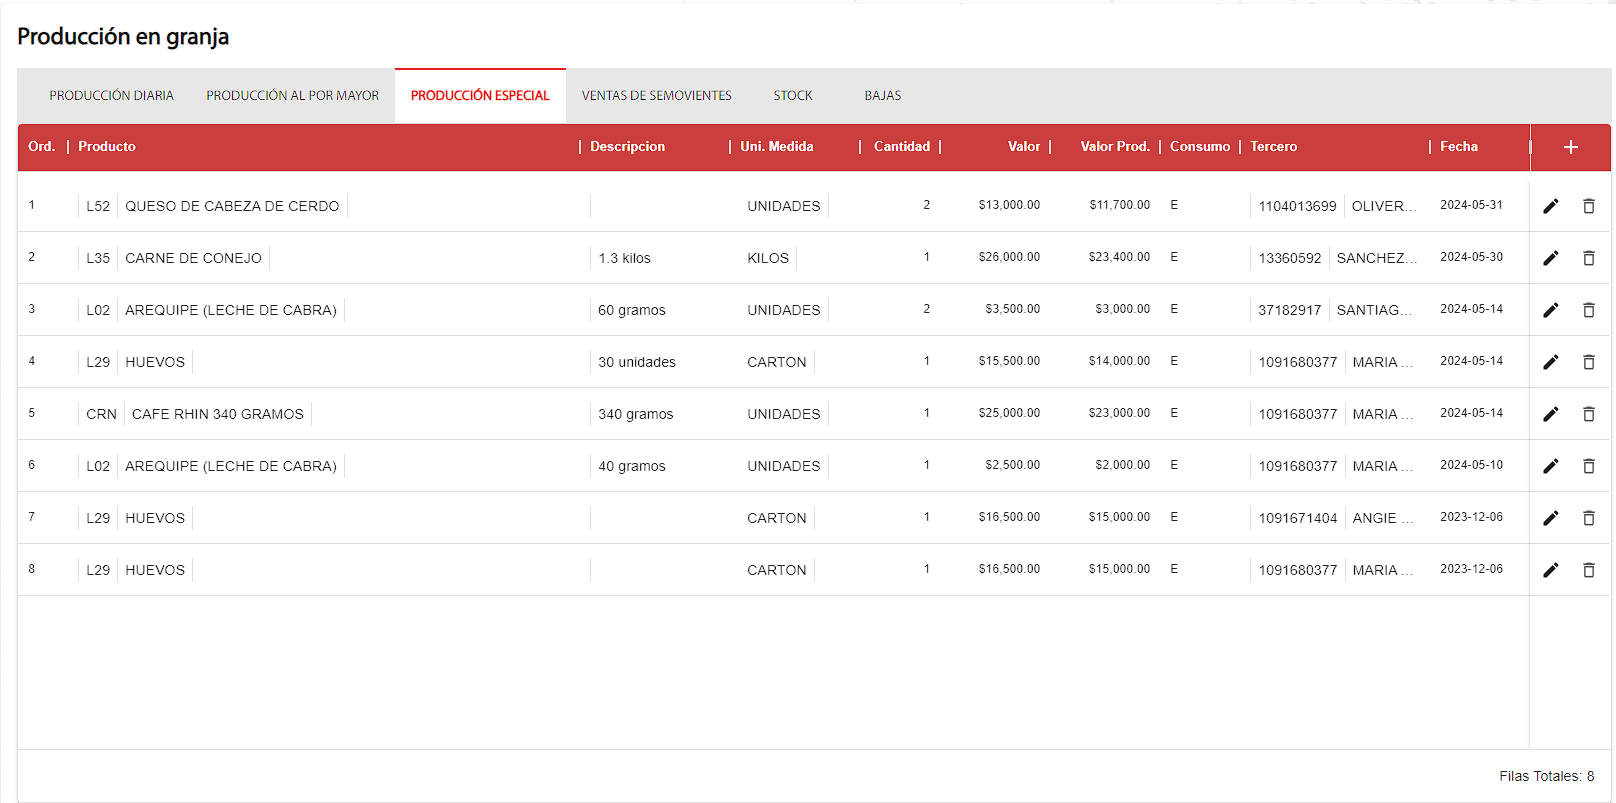1616x803 pixels.
Task: Edit the QUESO DE CABEZA DE CERDO row
Action: coord(1551,206)
